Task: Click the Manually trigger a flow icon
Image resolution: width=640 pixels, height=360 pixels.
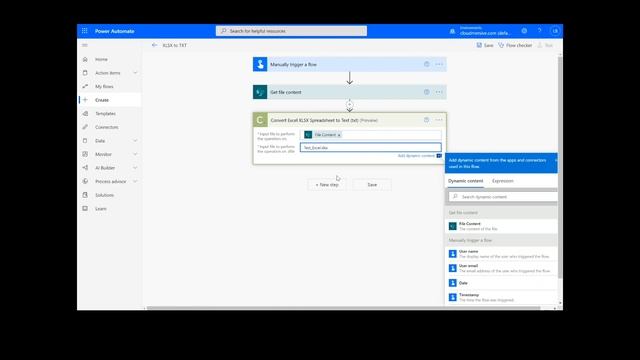Action: (260, 64)
